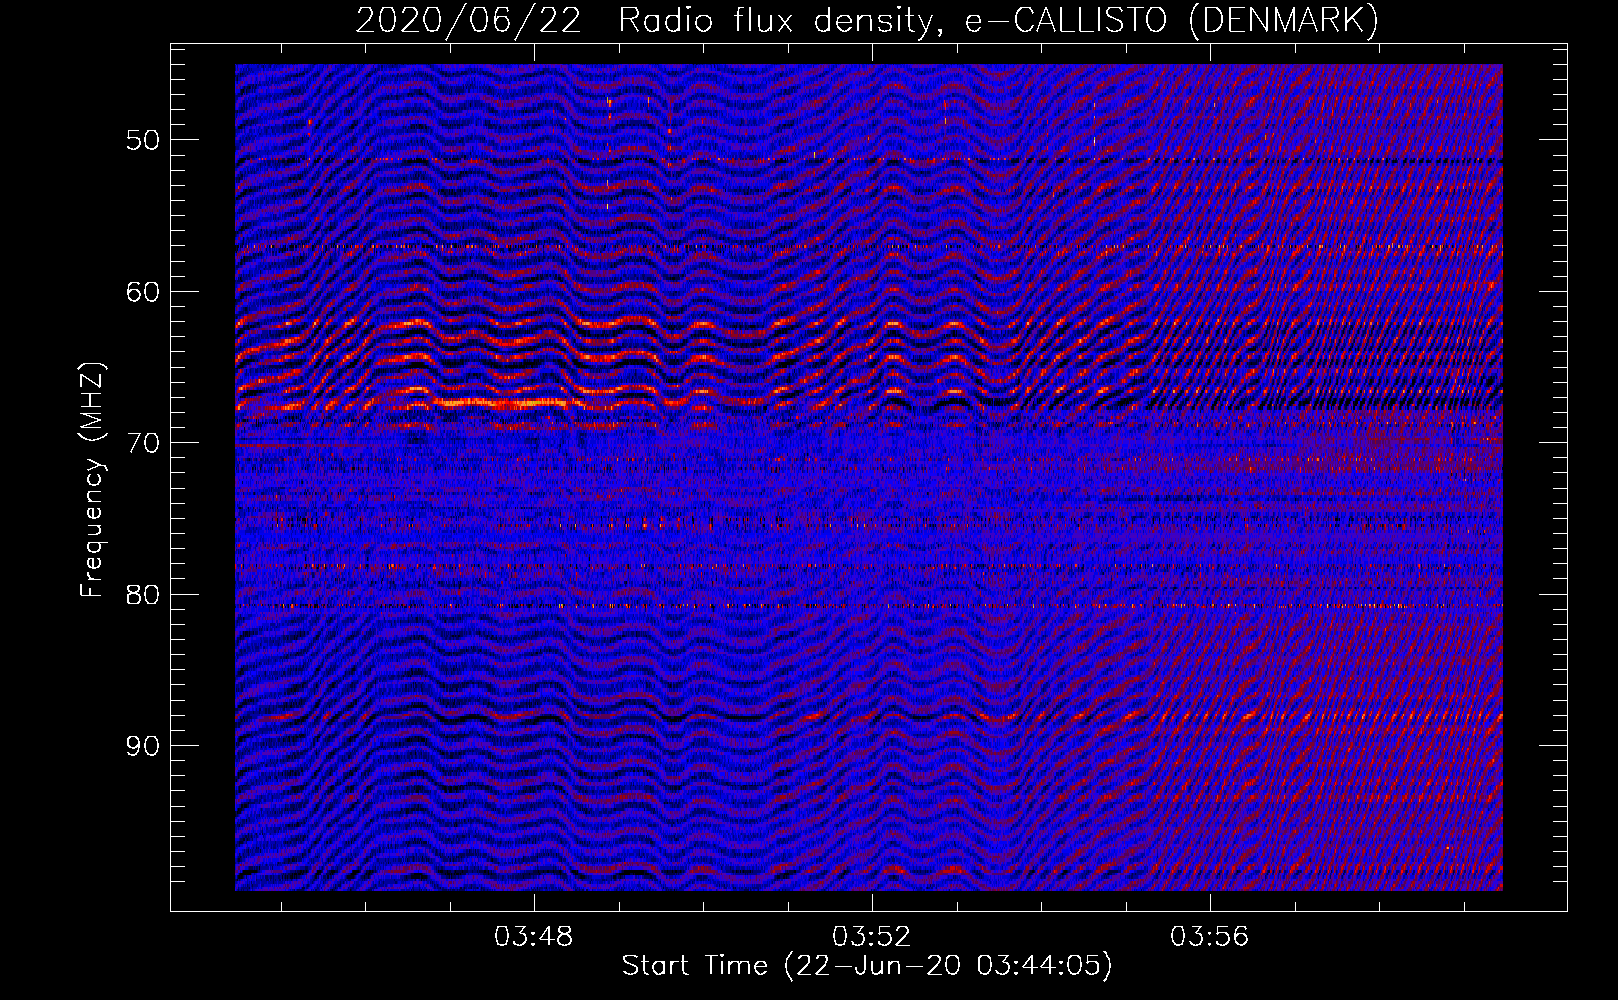Image resolution: width=1618 pixels, height=1000 pixels.
Task: Click the date 2020/06/22 in the title
Action: coord(468,20)
